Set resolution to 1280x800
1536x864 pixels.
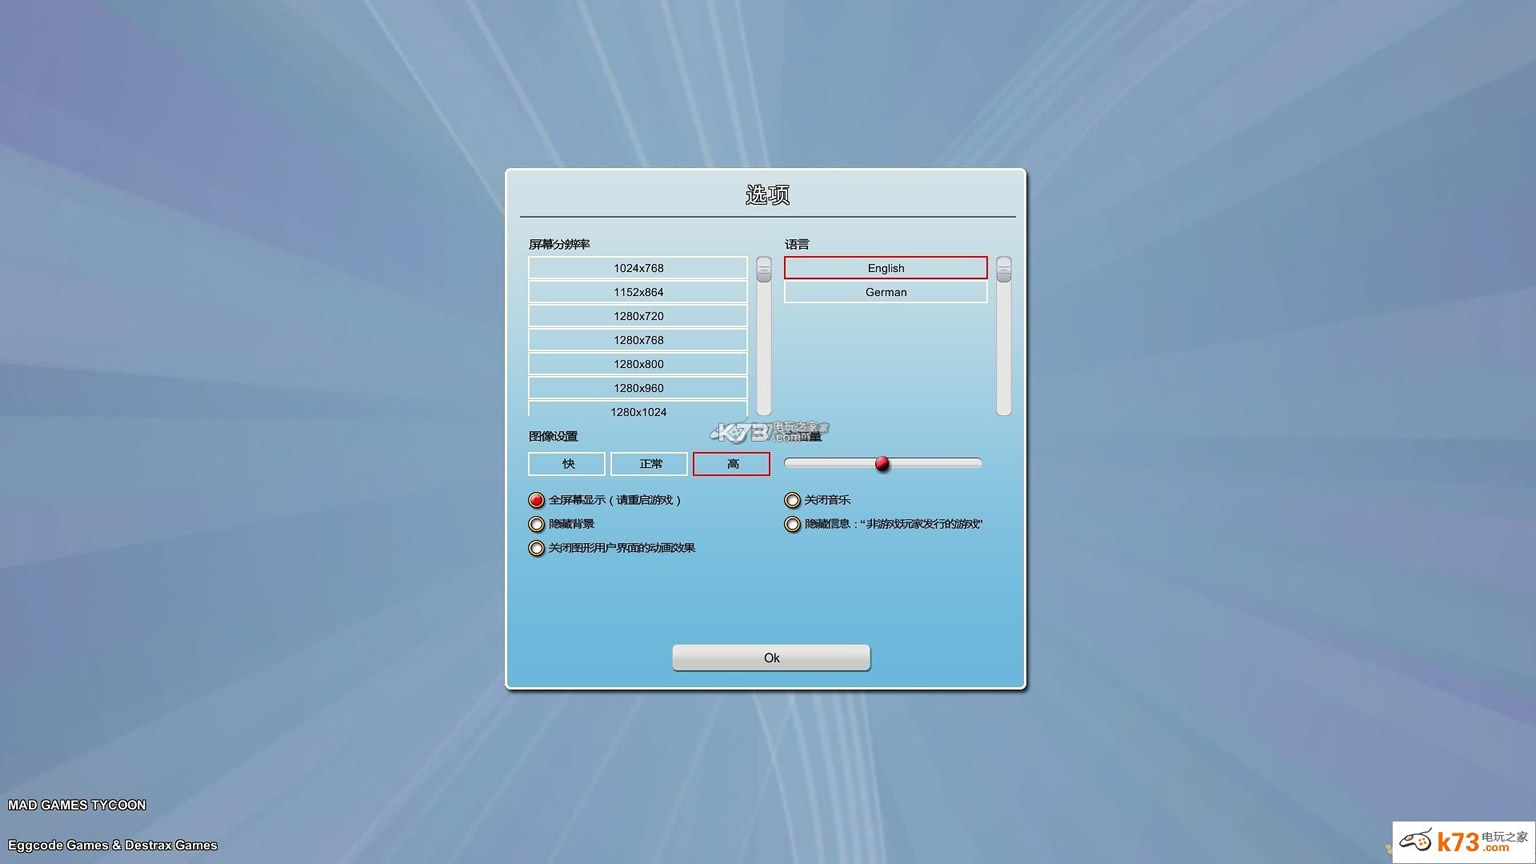tap(638, 364)
